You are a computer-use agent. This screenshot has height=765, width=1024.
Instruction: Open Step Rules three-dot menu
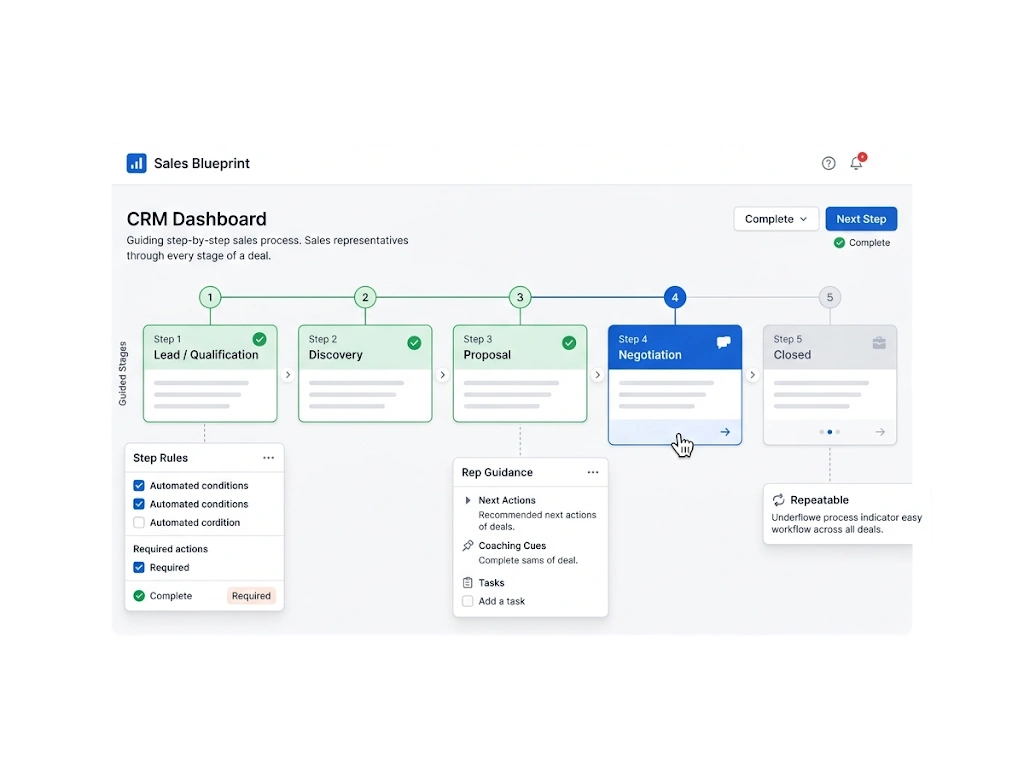click(x=268, y=458)
